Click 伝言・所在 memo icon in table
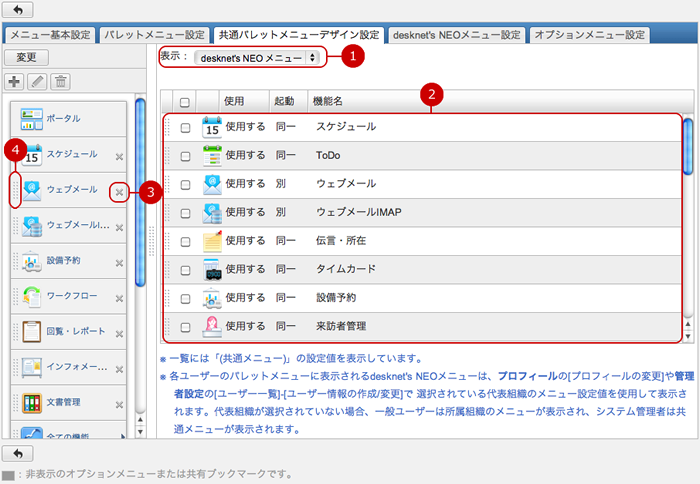The height and width of the screenshot is (484, 700). (212, 242)
